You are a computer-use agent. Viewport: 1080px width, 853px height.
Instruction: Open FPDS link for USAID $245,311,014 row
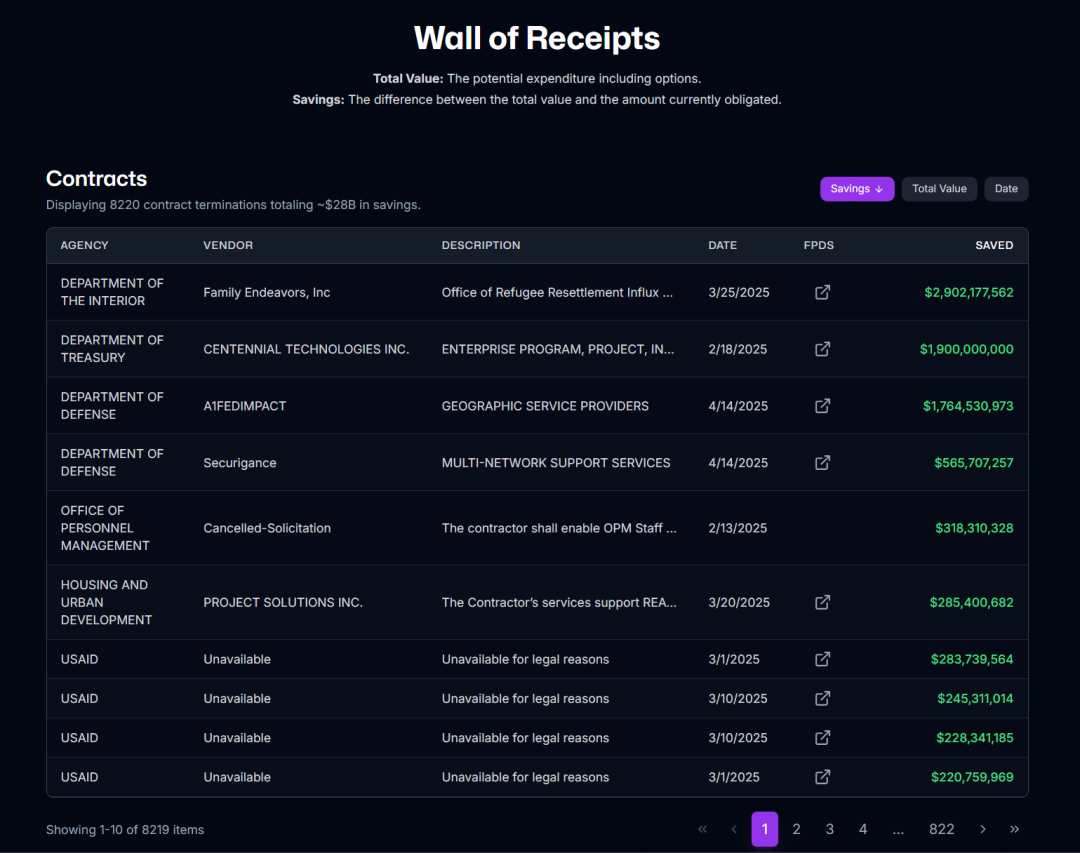coord(822,699)
